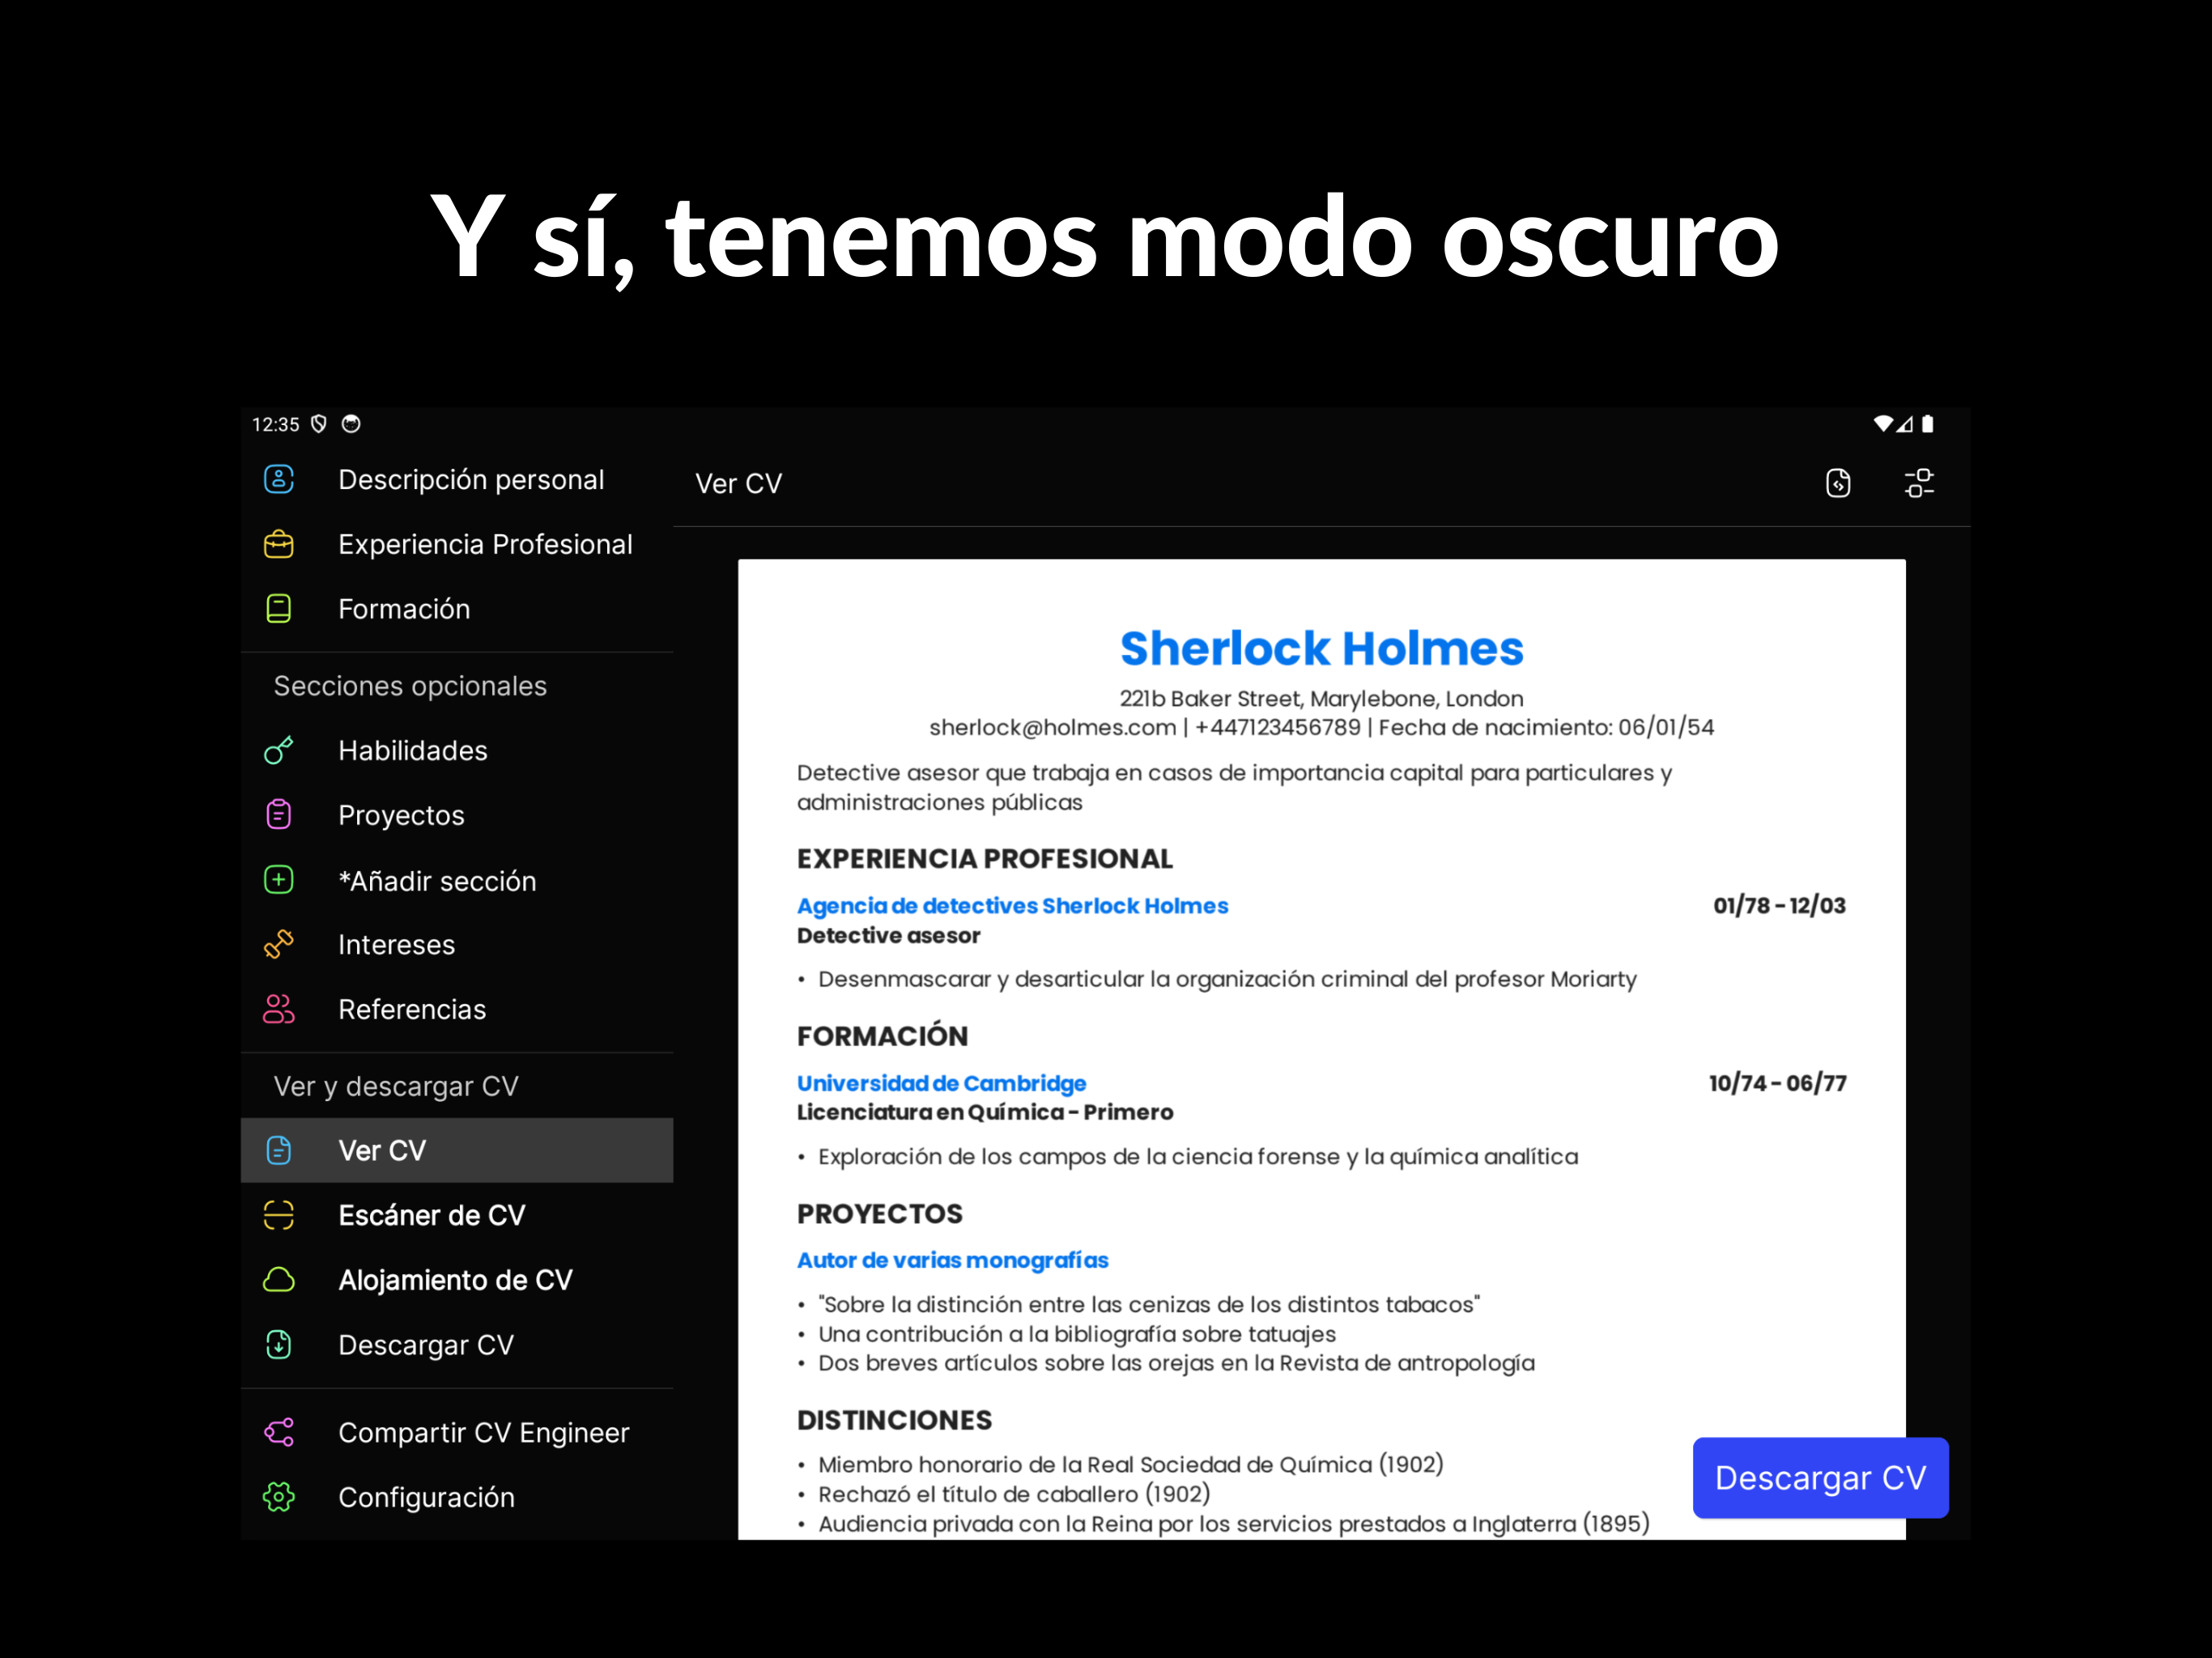Screen dimensions: 2212x1658
Task: Click Licenciatura en Química - Primero text
Action: click(985, 1112)
